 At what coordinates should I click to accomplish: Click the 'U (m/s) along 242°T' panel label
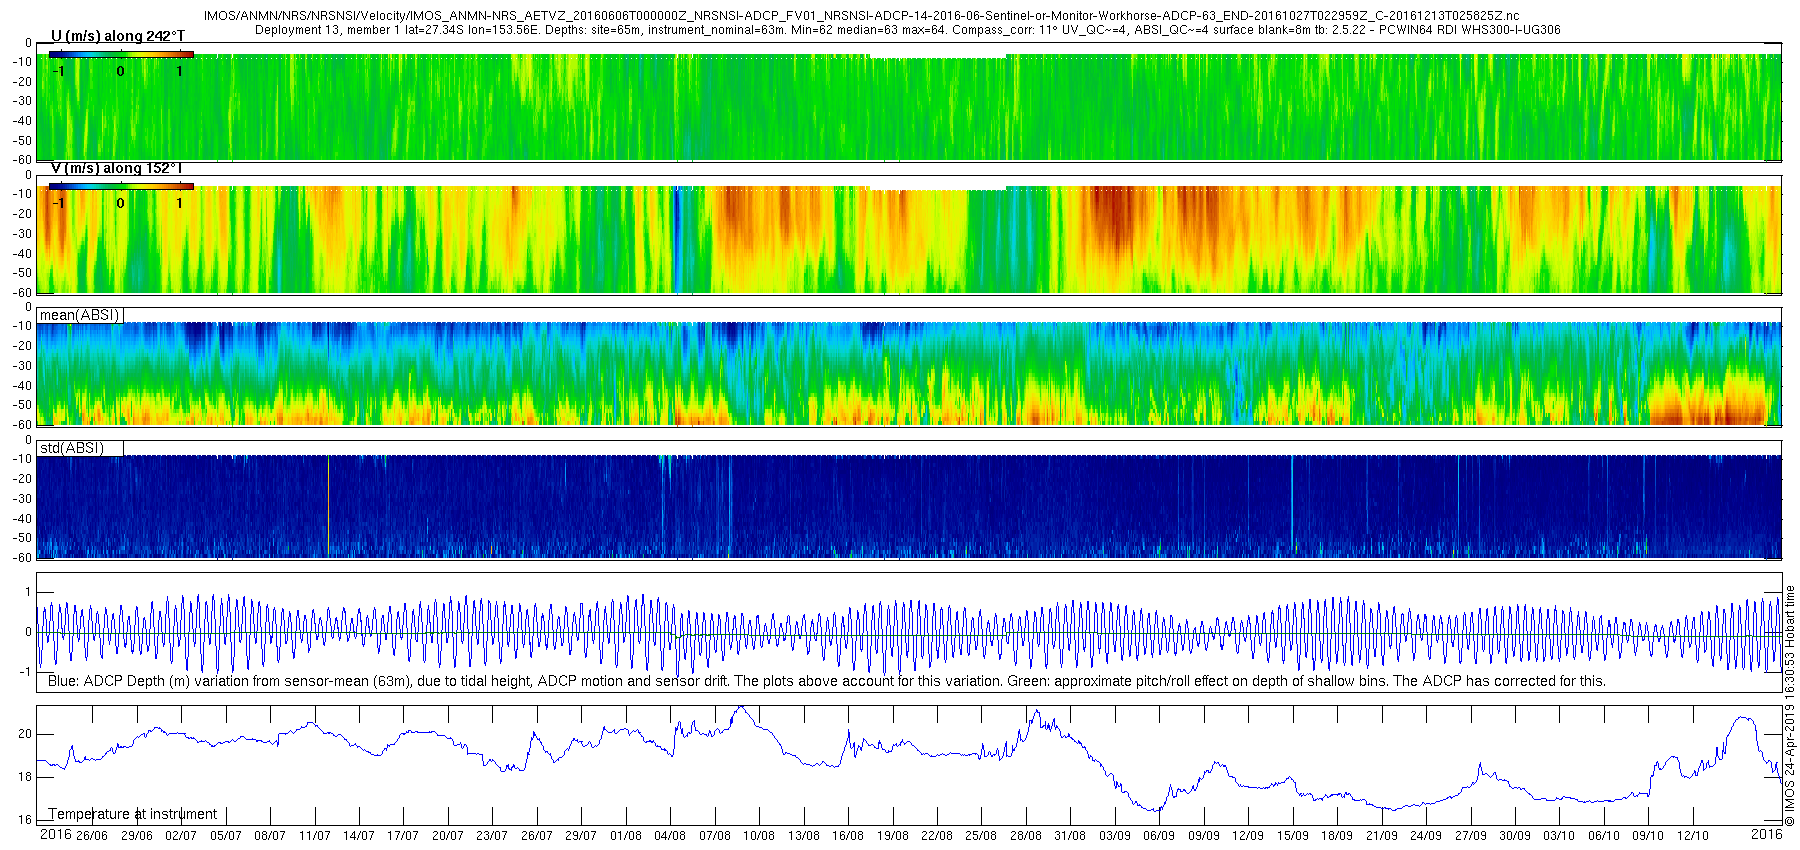click(118, 36)
